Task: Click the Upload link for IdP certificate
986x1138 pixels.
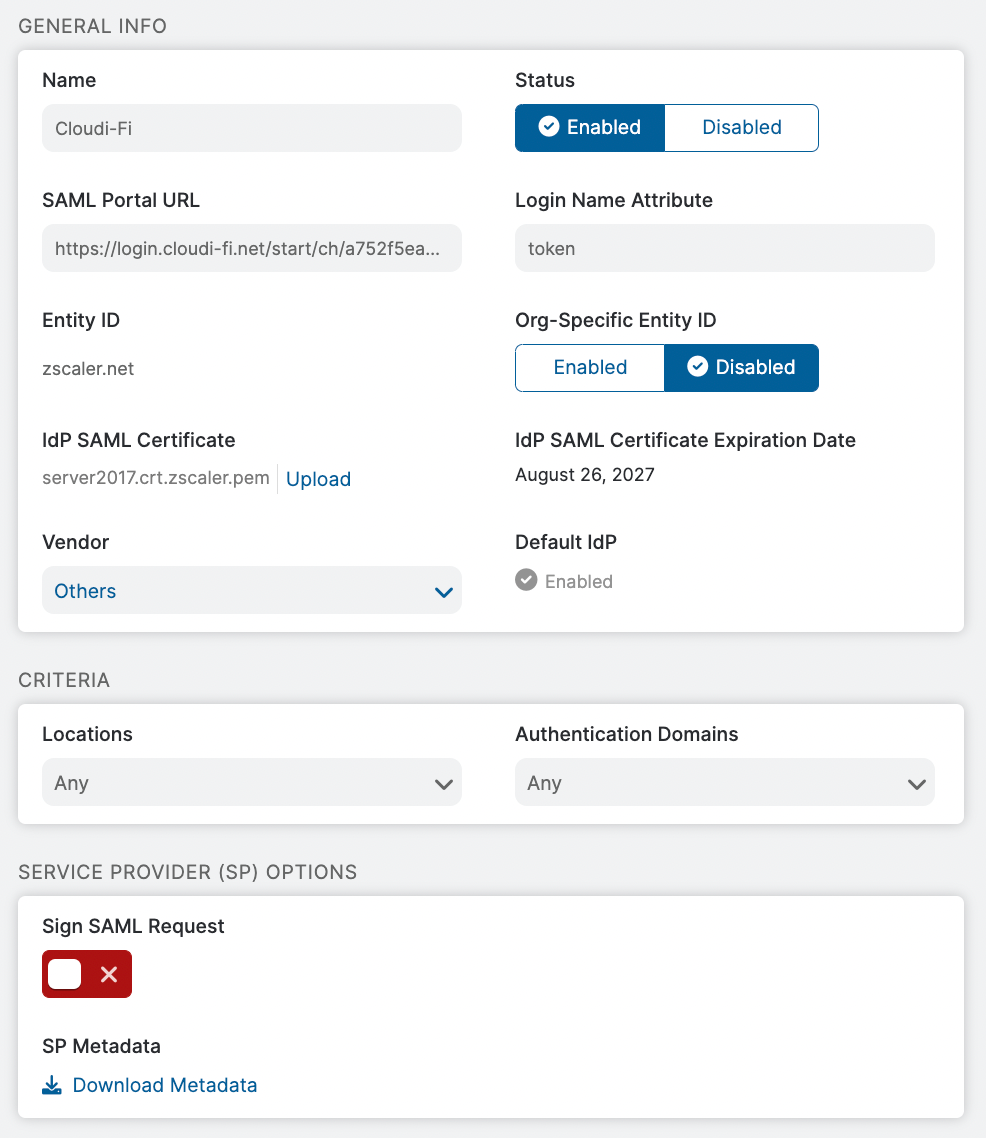Action: pos(319,479)
